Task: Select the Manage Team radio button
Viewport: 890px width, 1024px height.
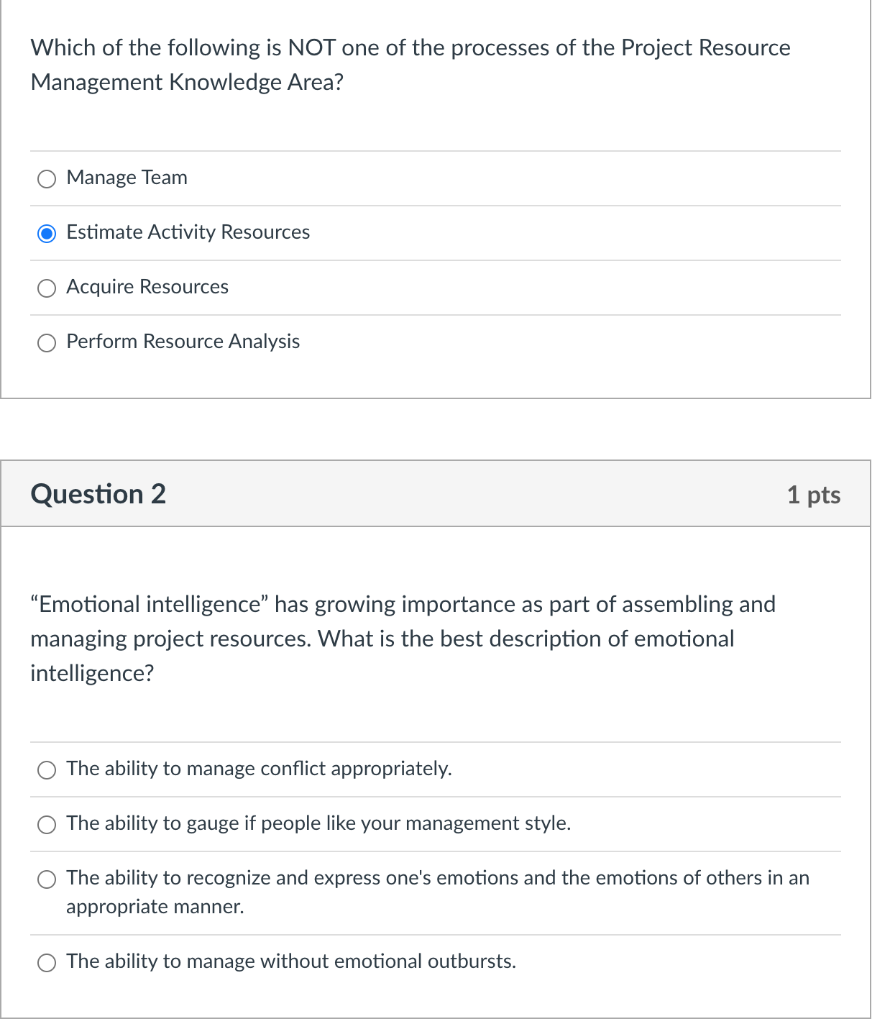Action: click(46, 179)
